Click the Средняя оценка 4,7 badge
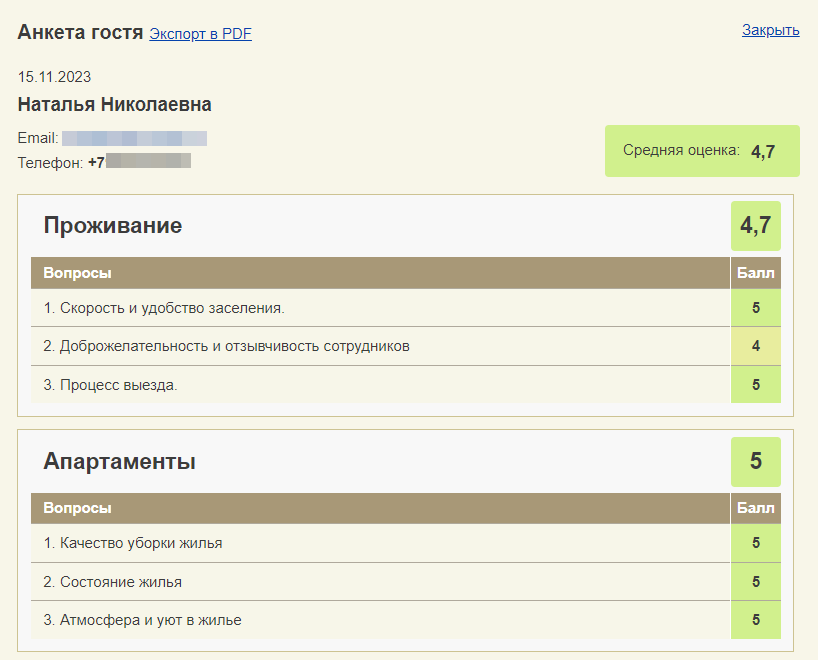The height and width of the screenshot is (660, 818). (x=702, y=151)
